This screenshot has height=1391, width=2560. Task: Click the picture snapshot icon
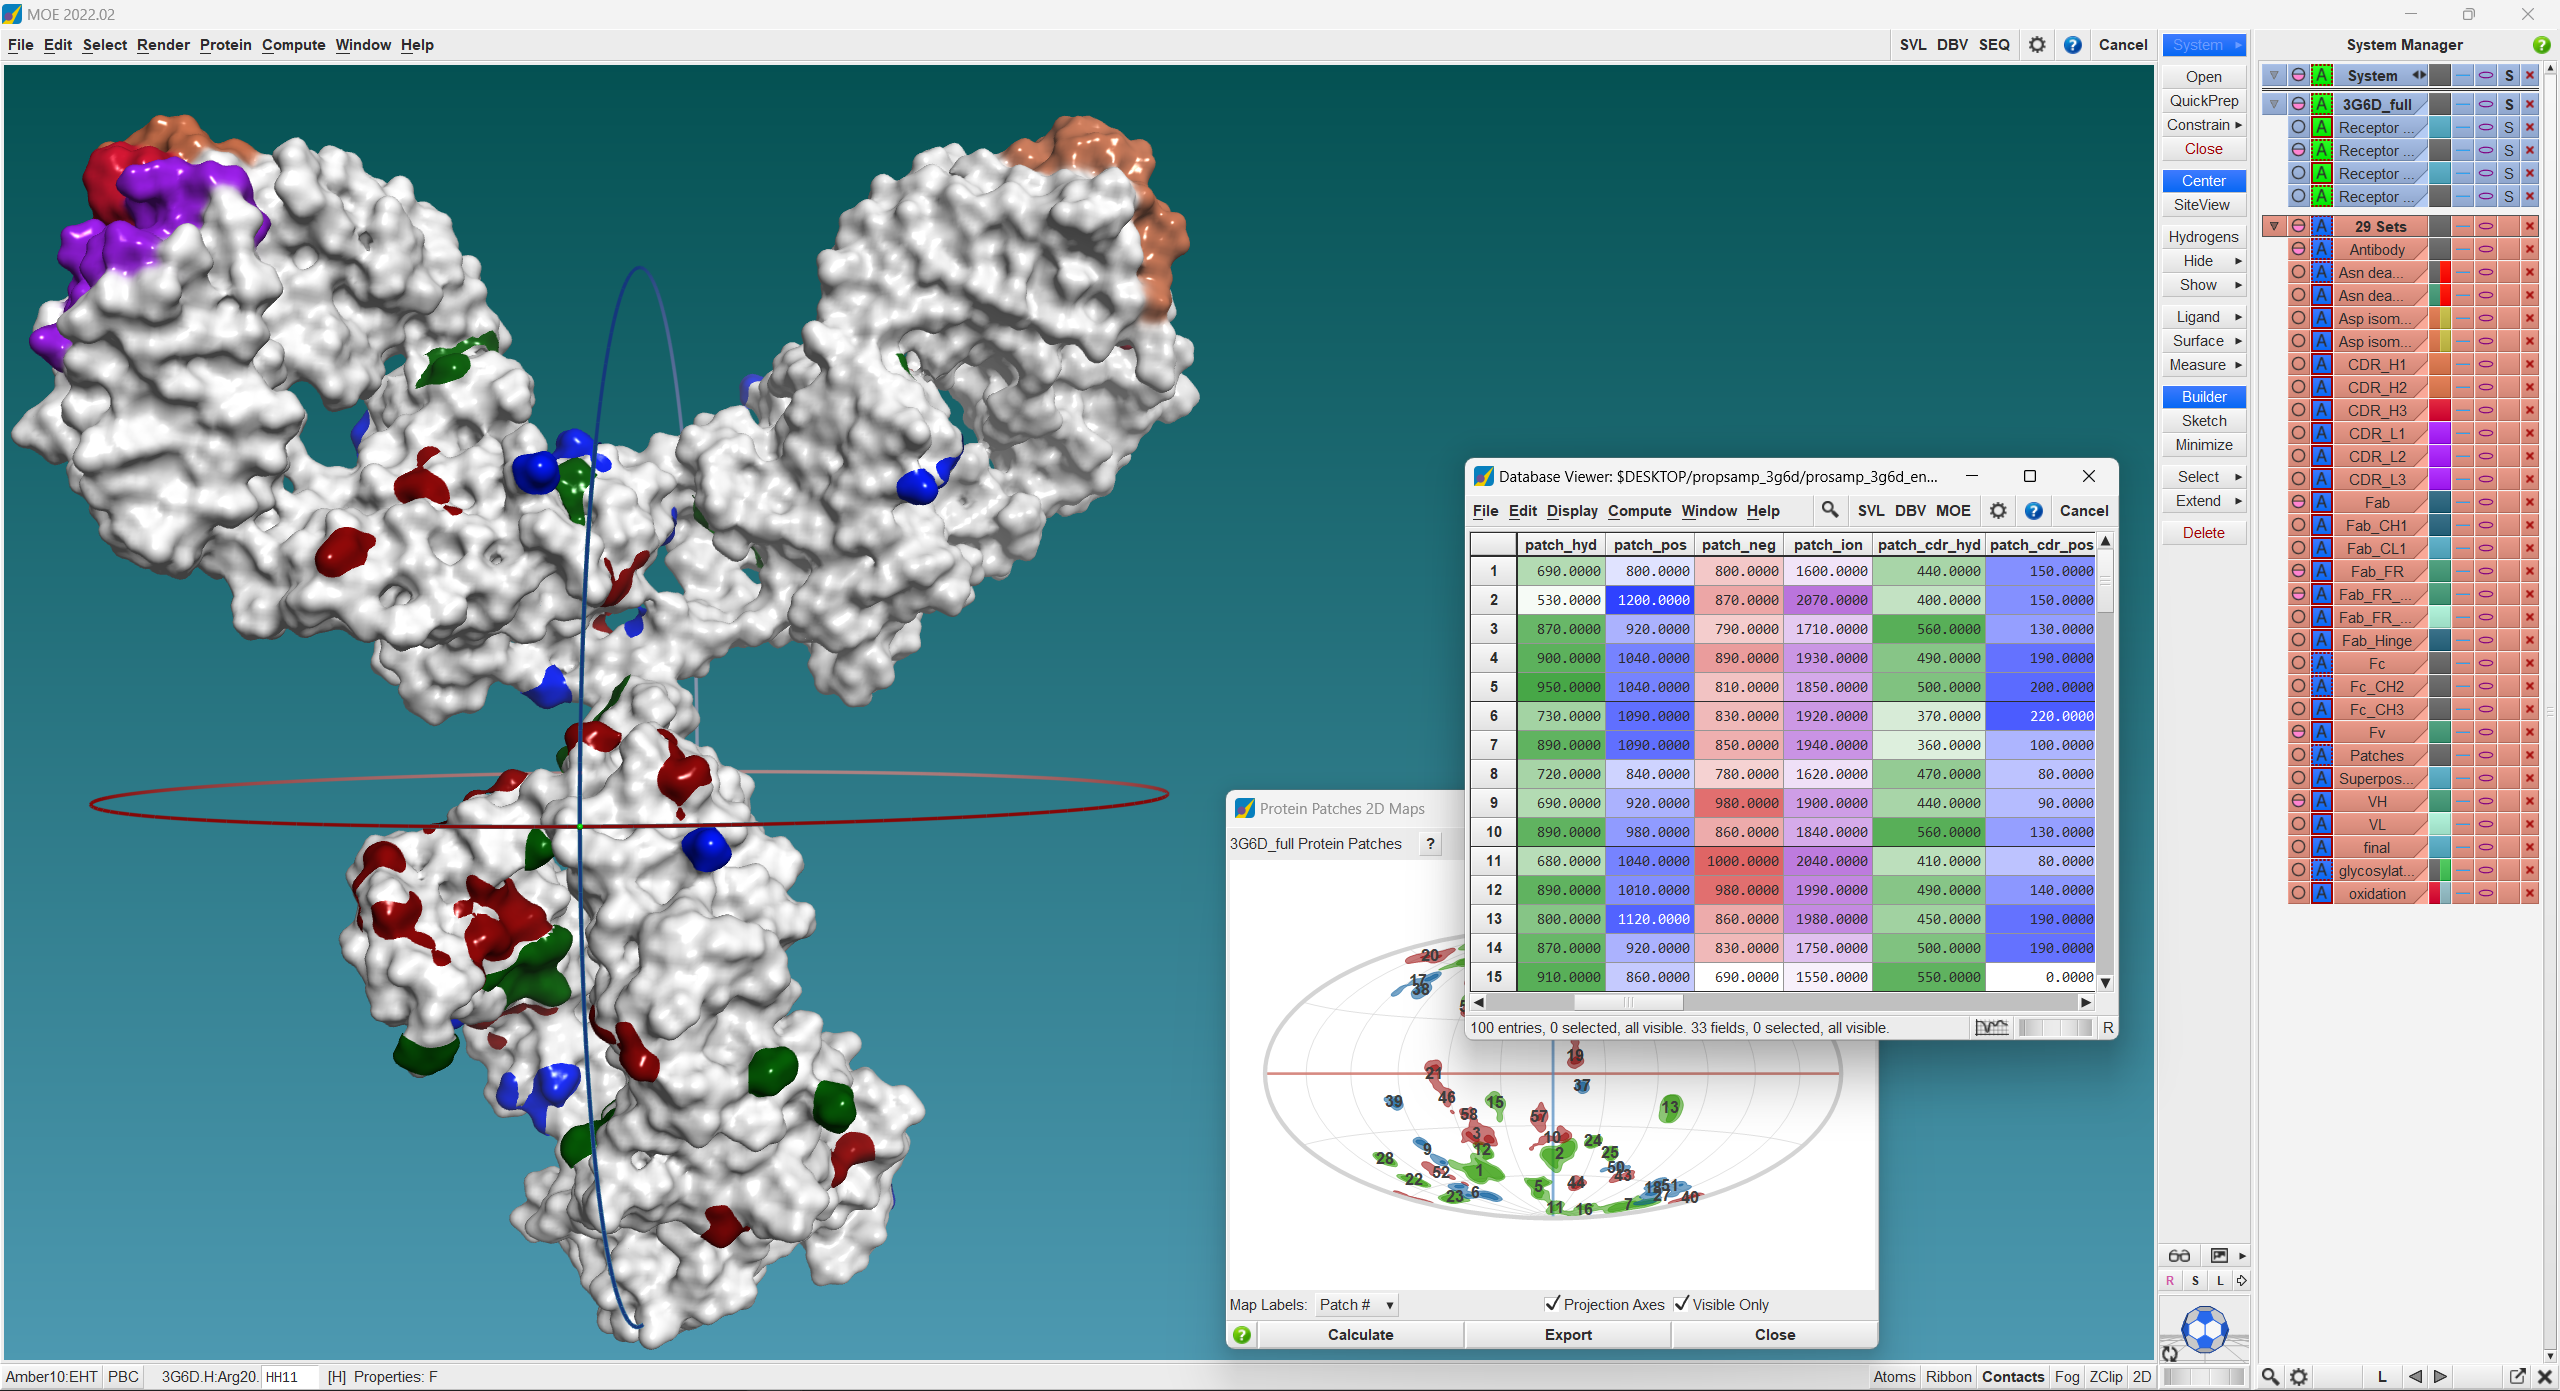click(x=2219, y=1256)
